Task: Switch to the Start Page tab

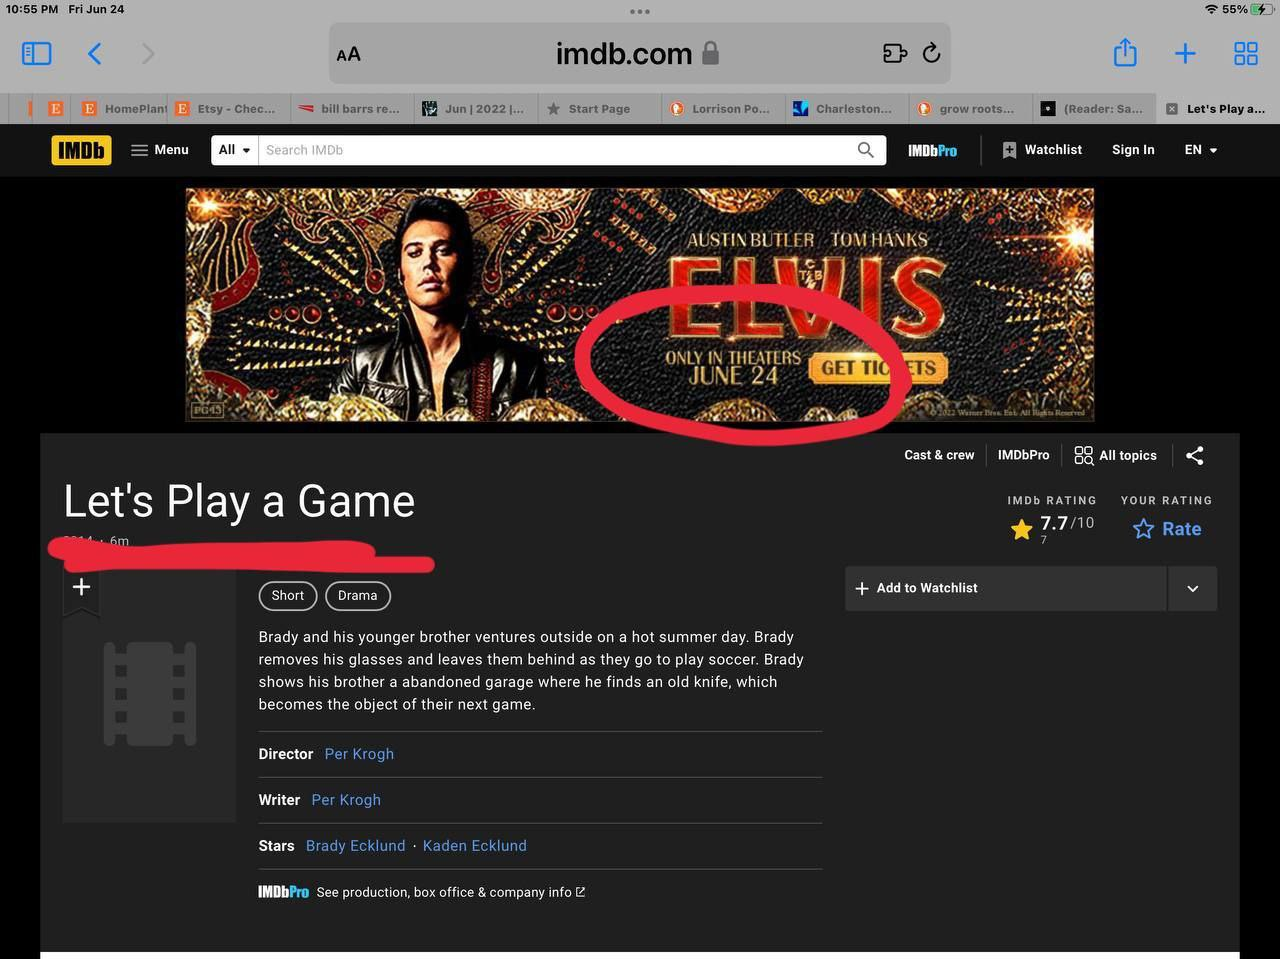Action: click(x=598, y=109)
